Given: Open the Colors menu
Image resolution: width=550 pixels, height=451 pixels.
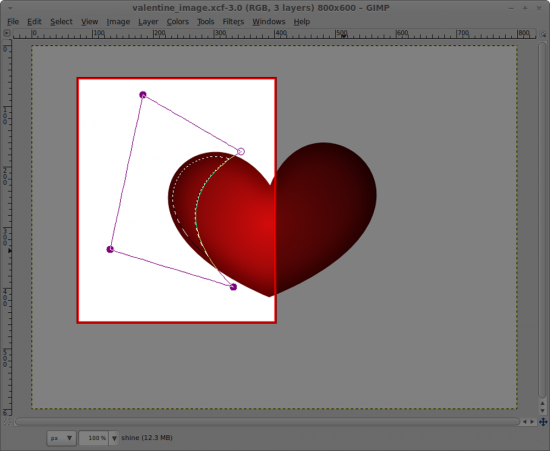Looking at the screenshot, I should [x=177, y=22].
